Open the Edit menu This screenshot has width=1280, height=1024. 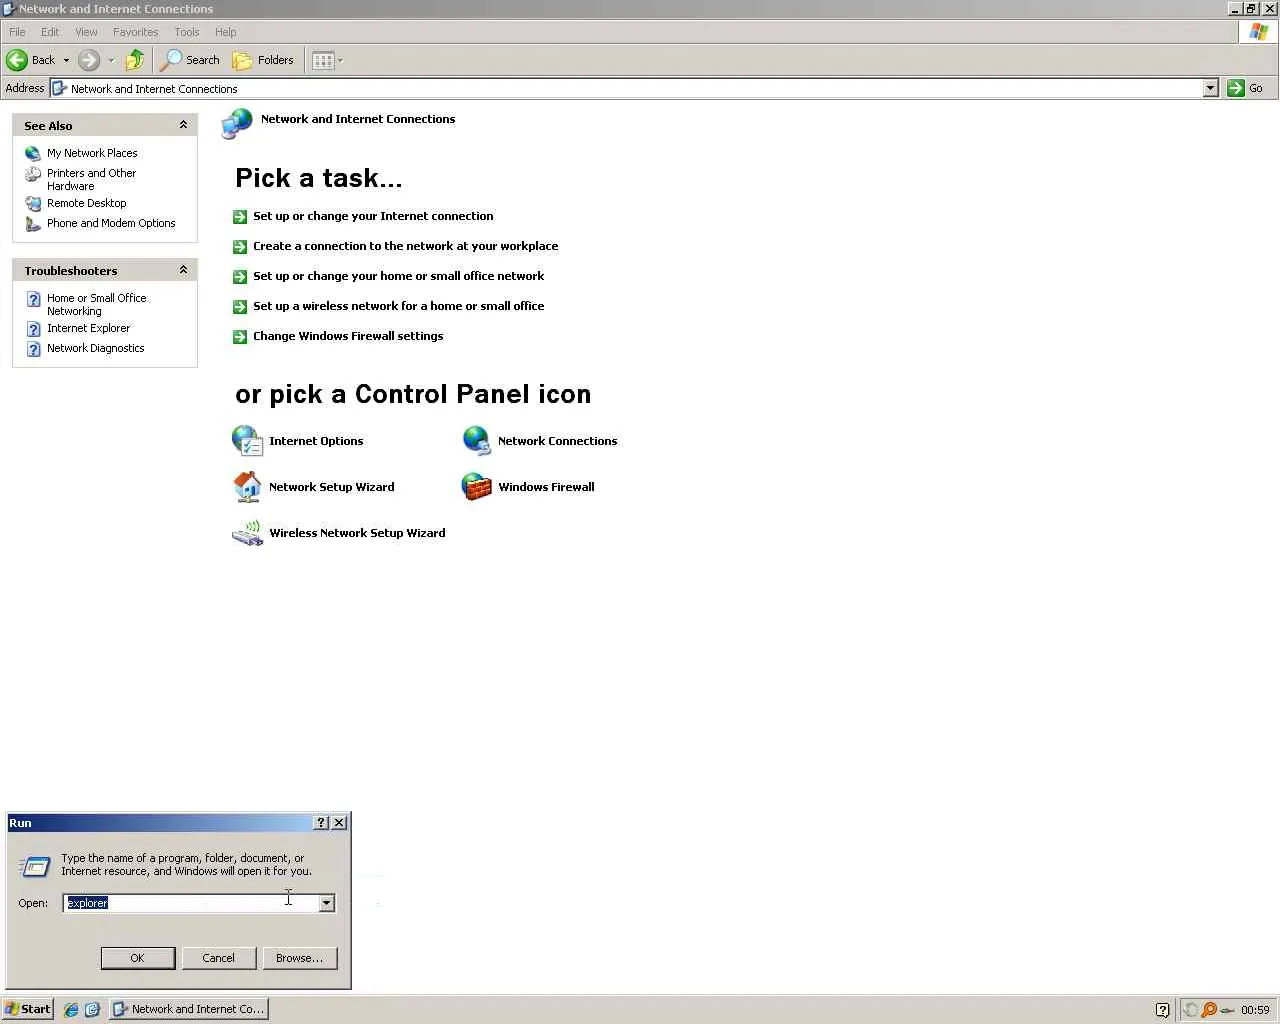click(50, 32)
